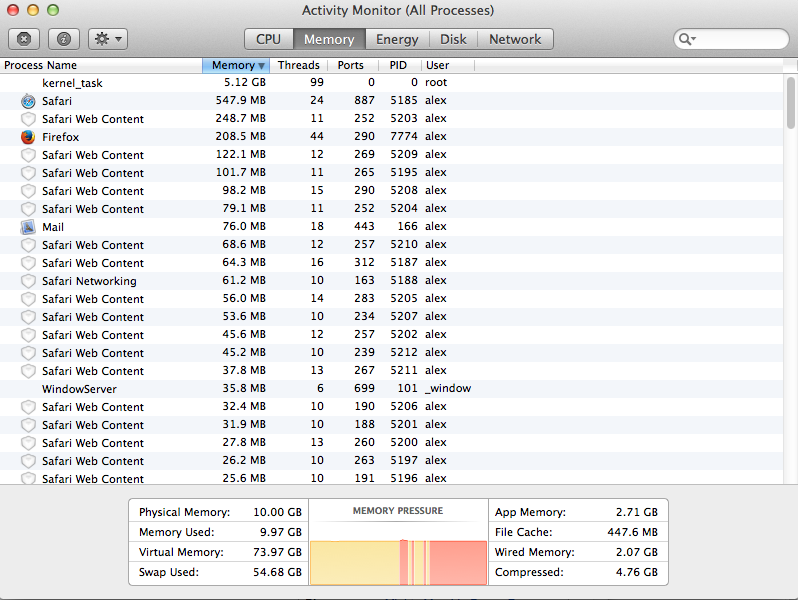Image resolution: width=798 pixels, height=600 pixels.
Task: Click the icon of Safari Web Content 31.9 MB
Action: coord(28,425)
